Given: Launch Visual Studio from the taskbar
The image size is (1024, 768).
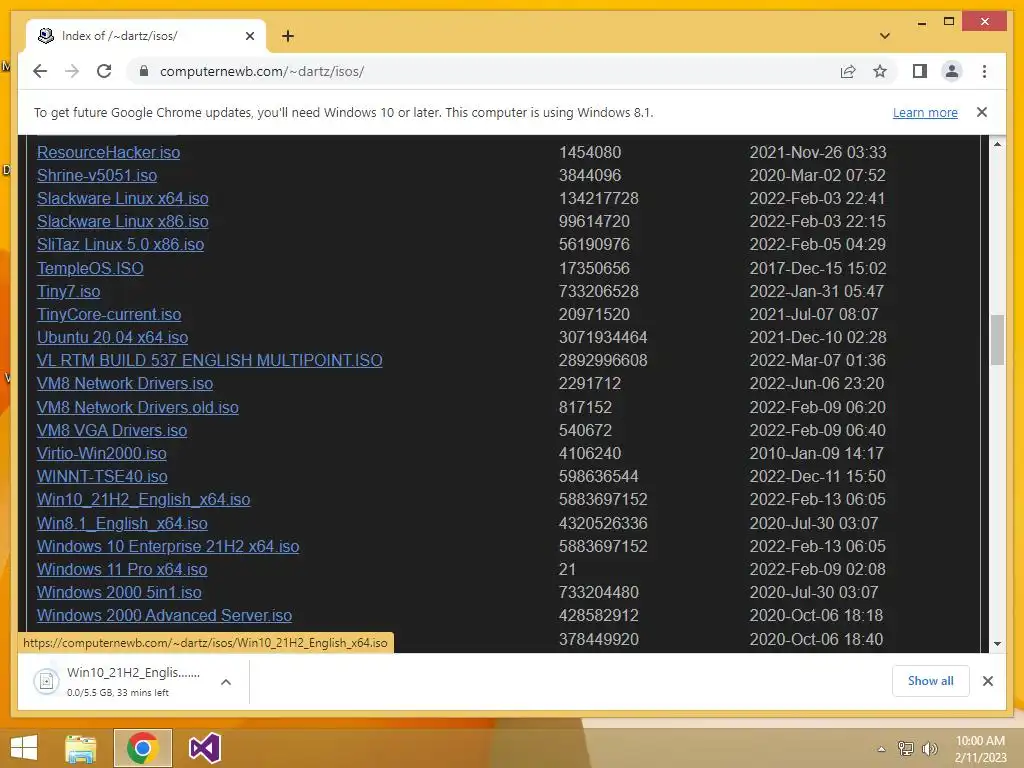Looking at the screenshot, I should pyautogui.click(x=204, y=748).
